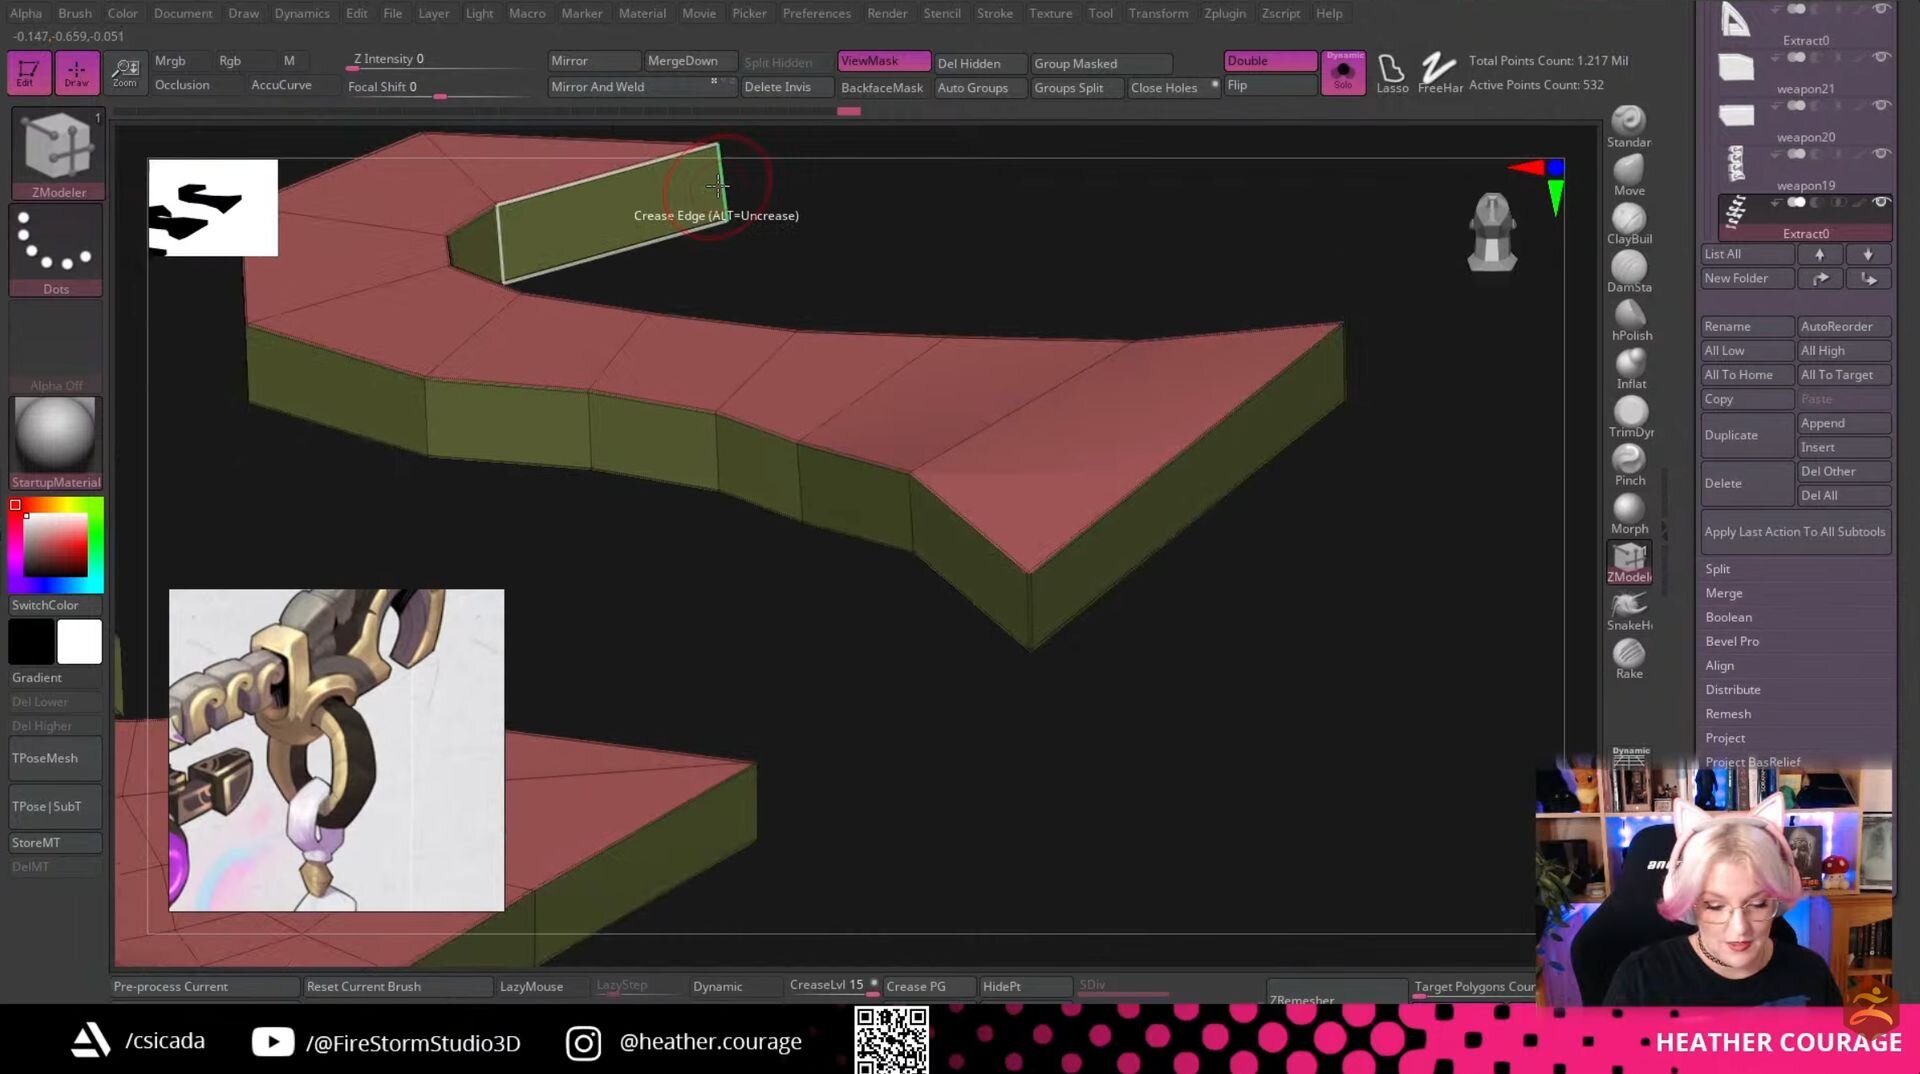The image size is (1920, 1074).
Task: Open the StartupMaterial sphere picker
Action: (x=56, y=442)
